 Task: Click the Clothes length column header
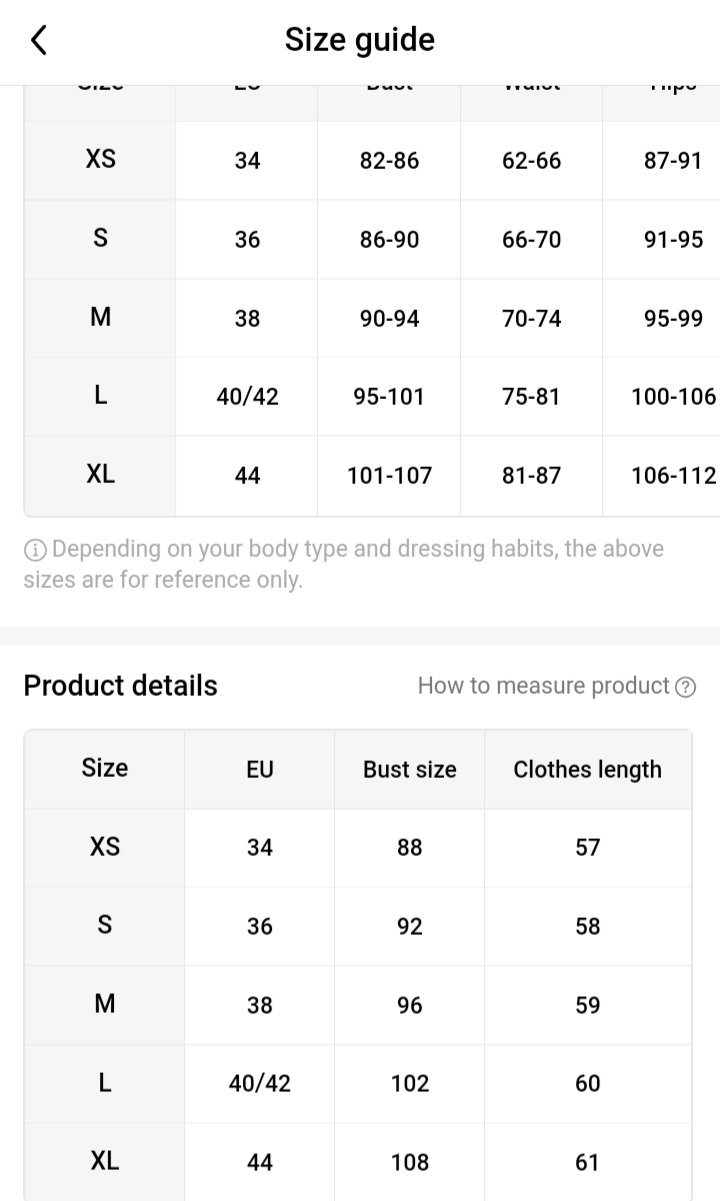coord(587,769)
